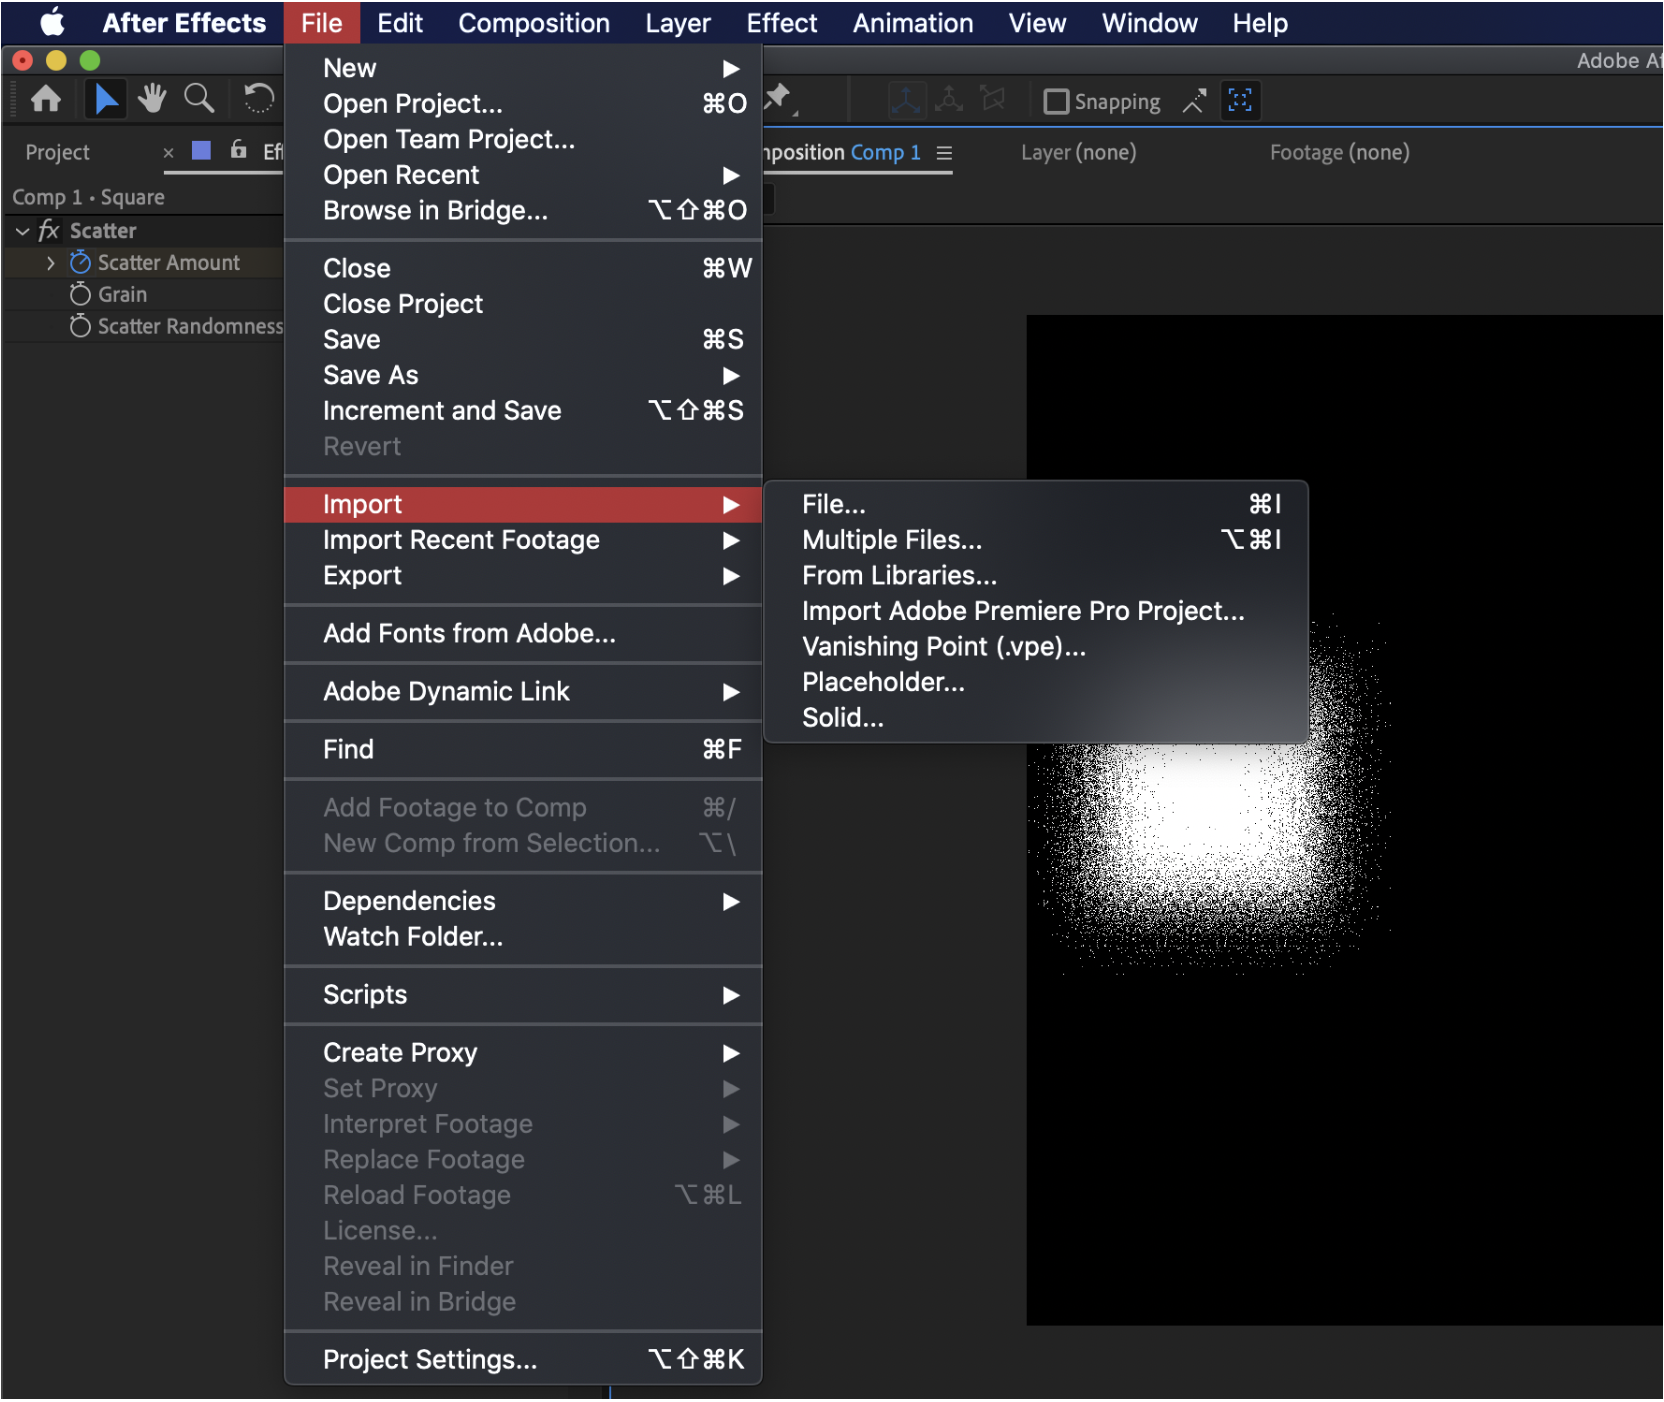Click the Home icon in the toolbar
1664x1402 pixels.
[46, 99]
